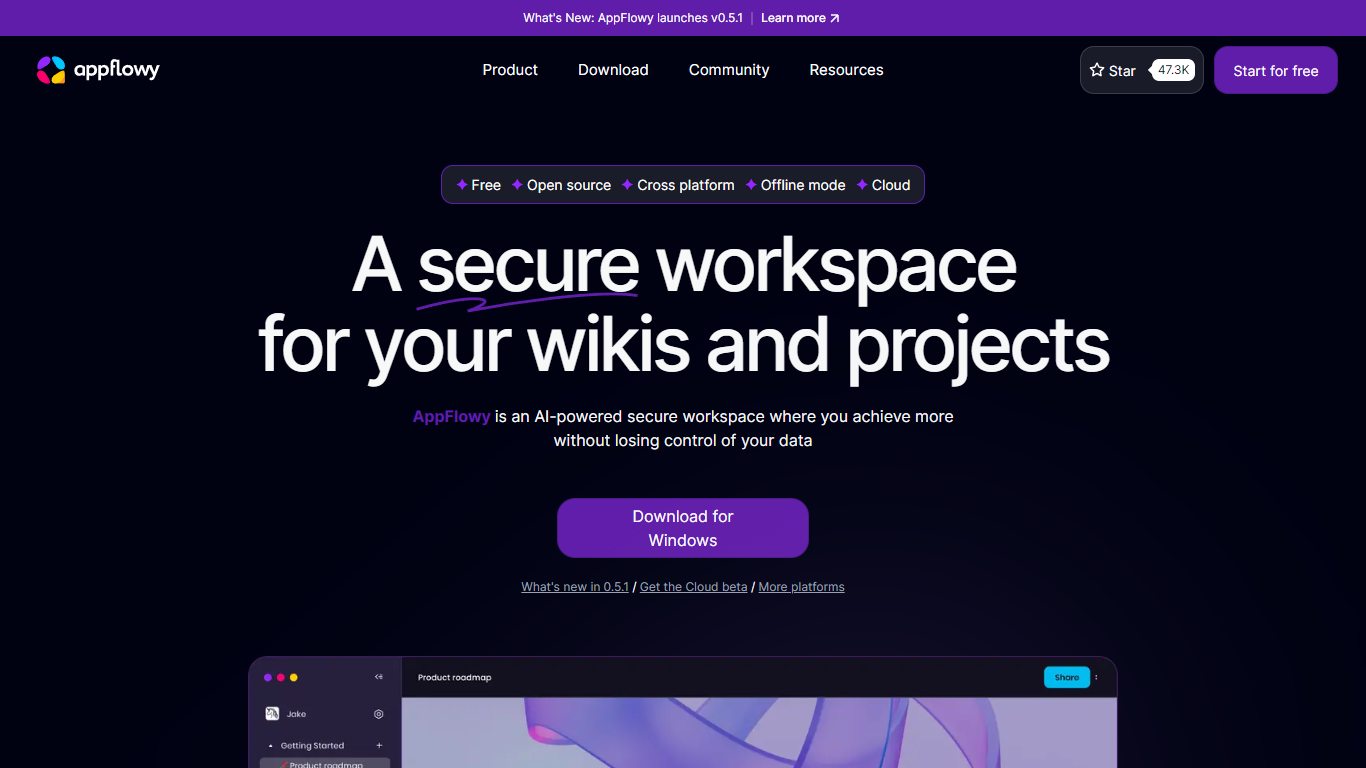Open the Product menu
The width and height of the screenshot is (1366, 768).
pyautogui.click(x=510, y=70)
